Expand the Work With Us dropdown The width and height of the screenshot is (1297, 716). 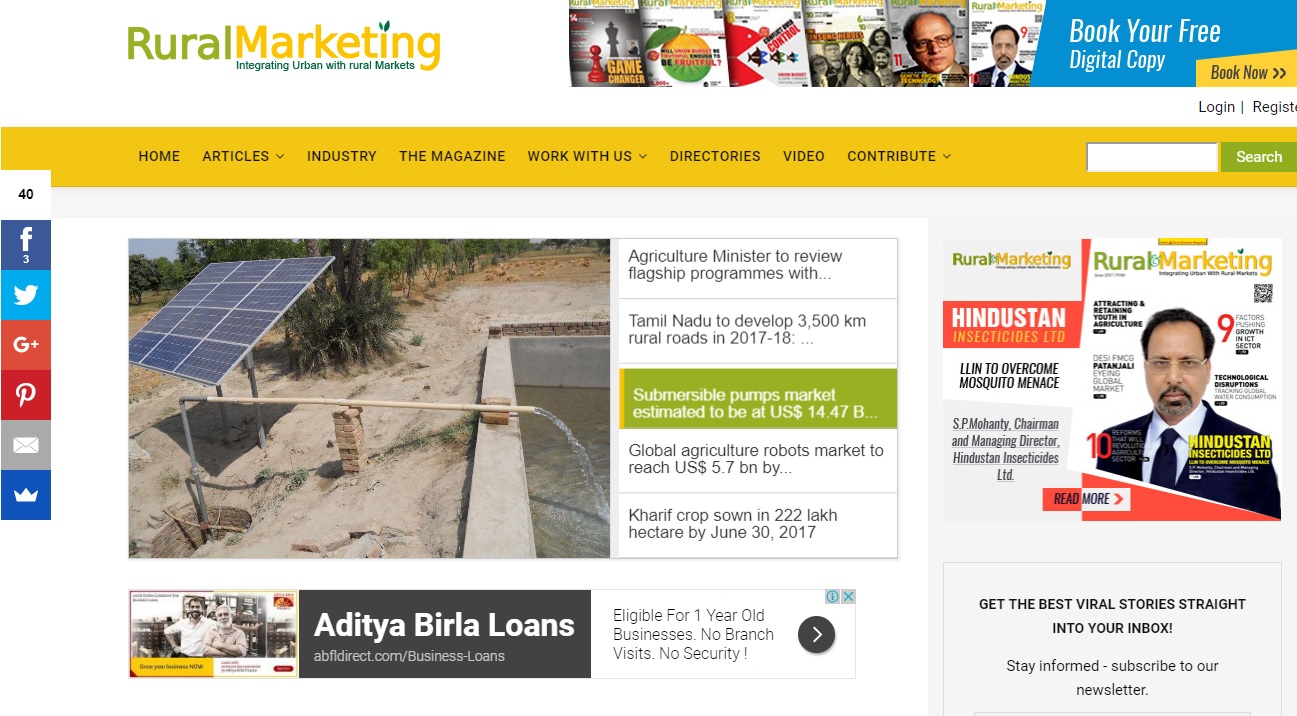point(587,156)
